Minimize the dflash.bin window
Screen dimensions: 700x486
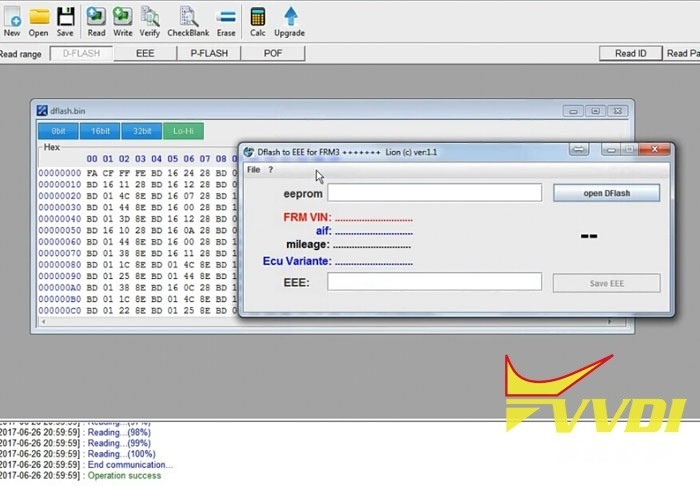pos(573,111)
